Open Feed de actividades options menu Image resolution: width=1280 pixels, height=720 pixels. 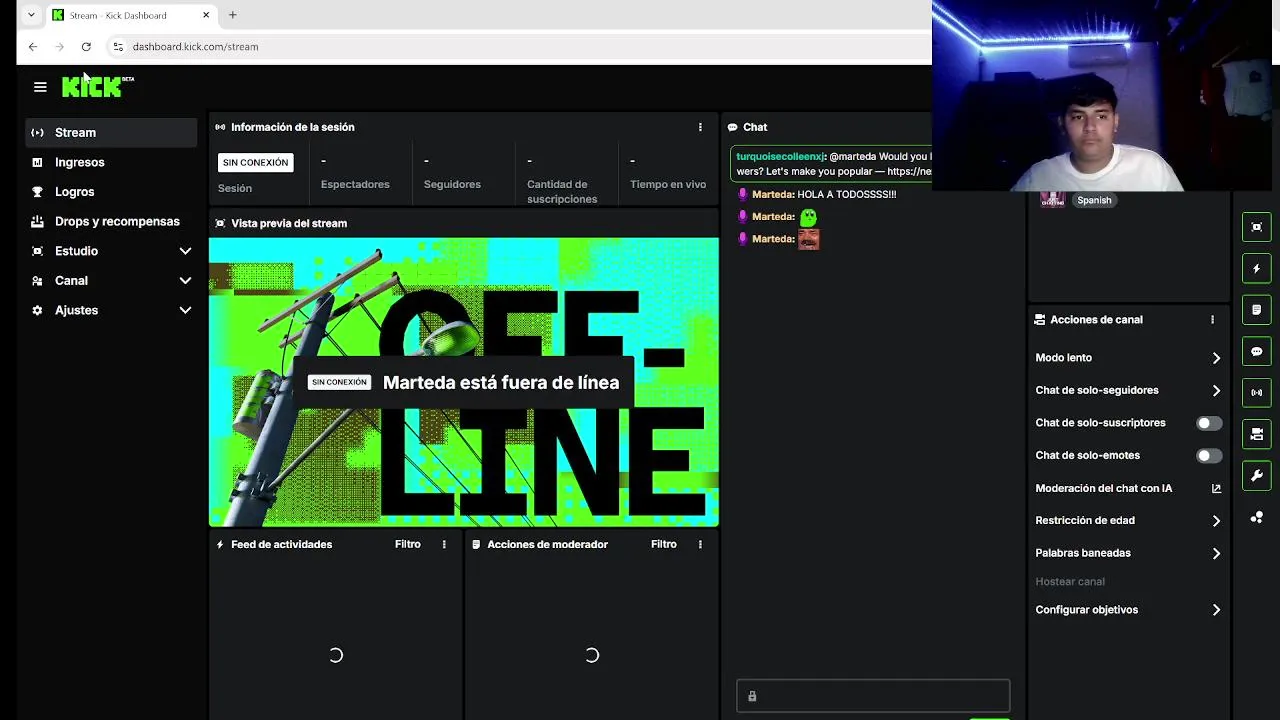[444, 544]
